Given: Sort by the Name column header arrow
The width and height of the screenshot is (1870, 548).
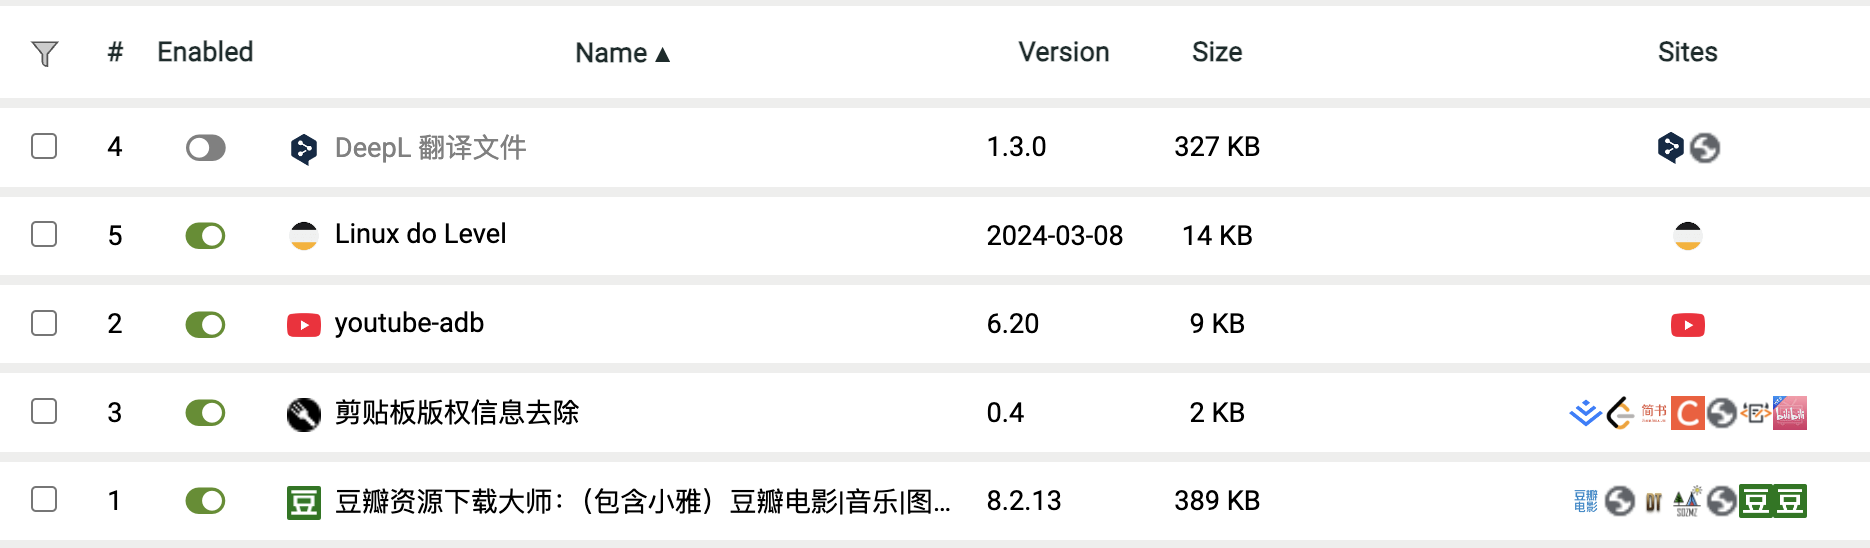Looking at the screenshot, I should pos(662,54).
